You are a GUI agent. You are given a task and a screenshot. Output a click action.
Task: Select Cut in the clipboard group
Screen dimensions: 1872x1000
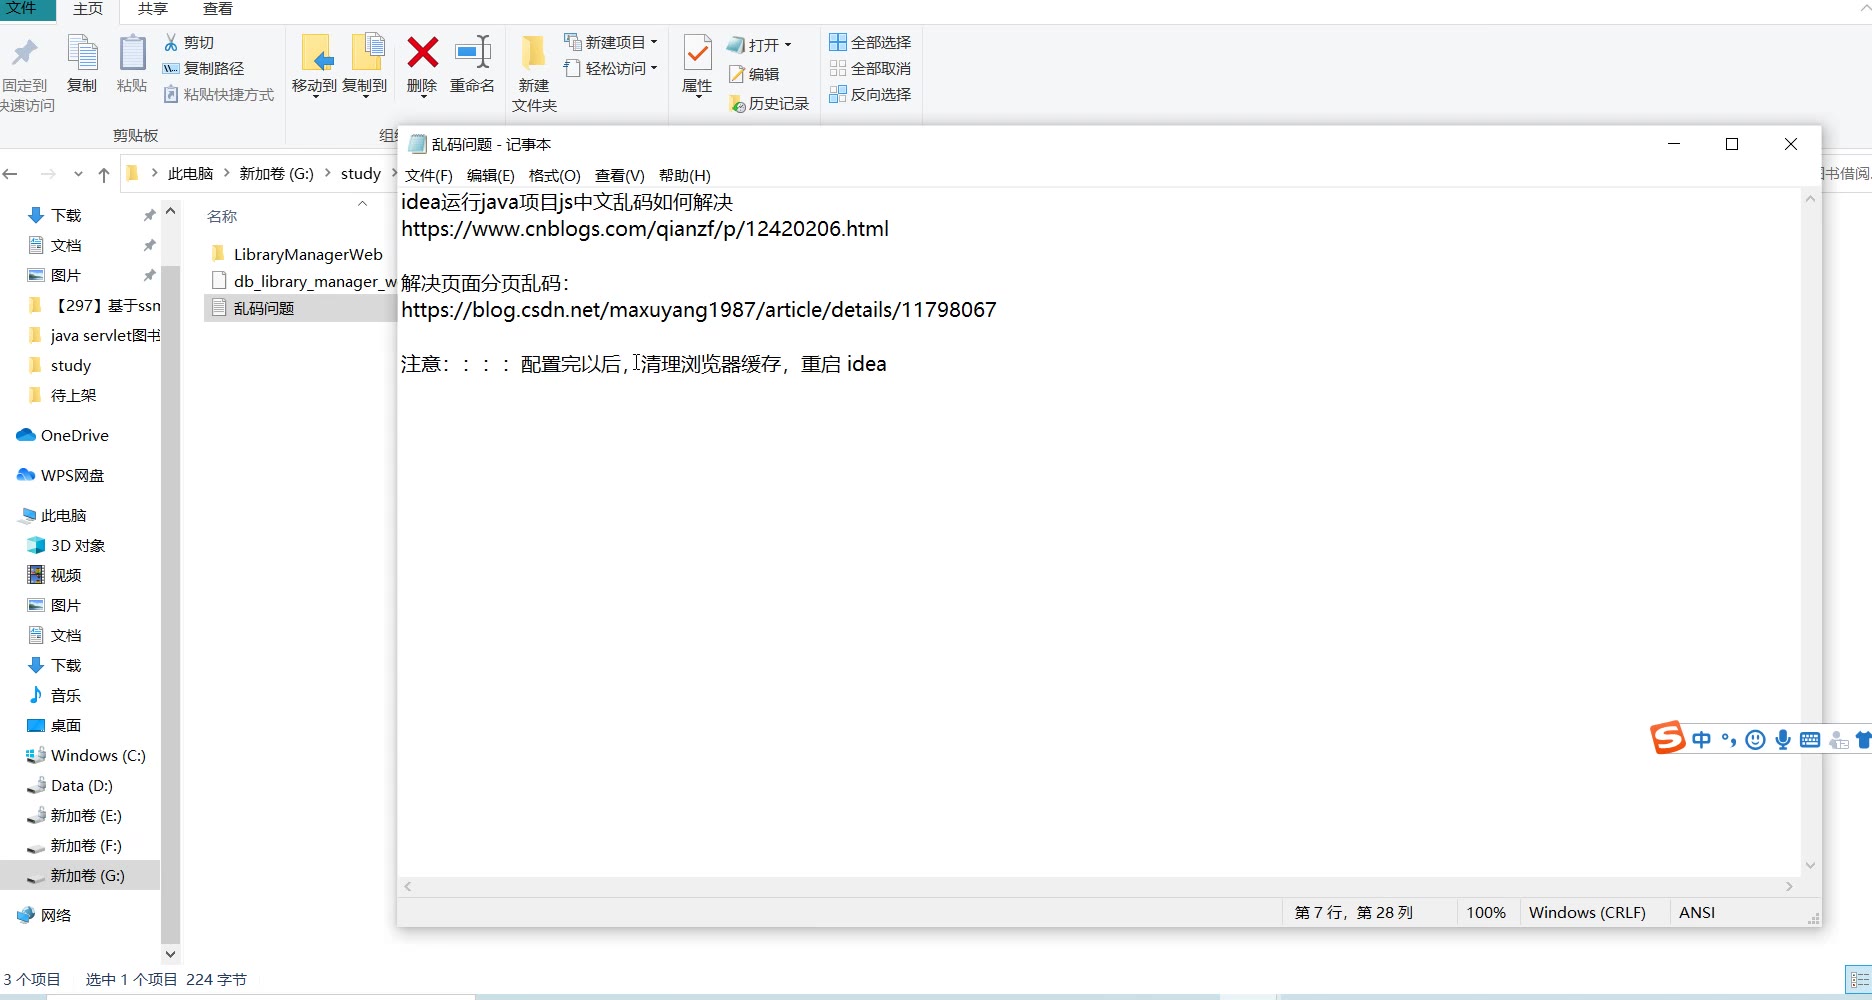[189, 43]
